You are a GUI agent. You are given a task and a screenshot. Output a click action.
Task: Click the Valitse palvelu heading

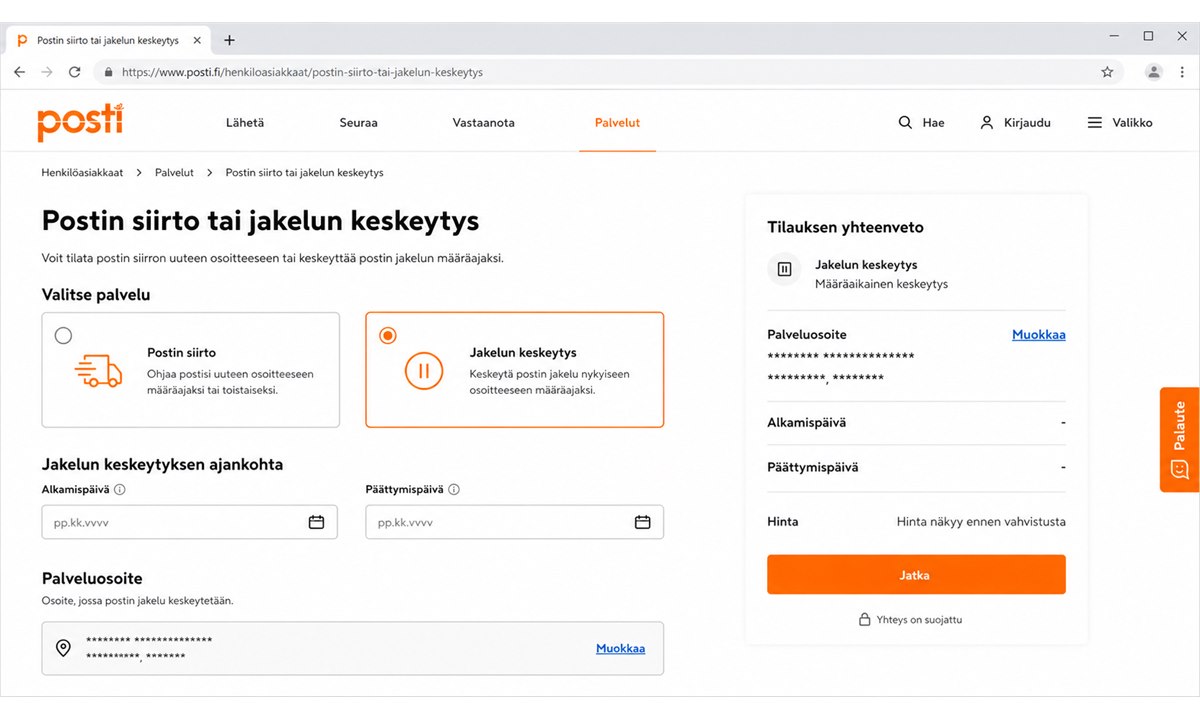[x=96, y=295]
